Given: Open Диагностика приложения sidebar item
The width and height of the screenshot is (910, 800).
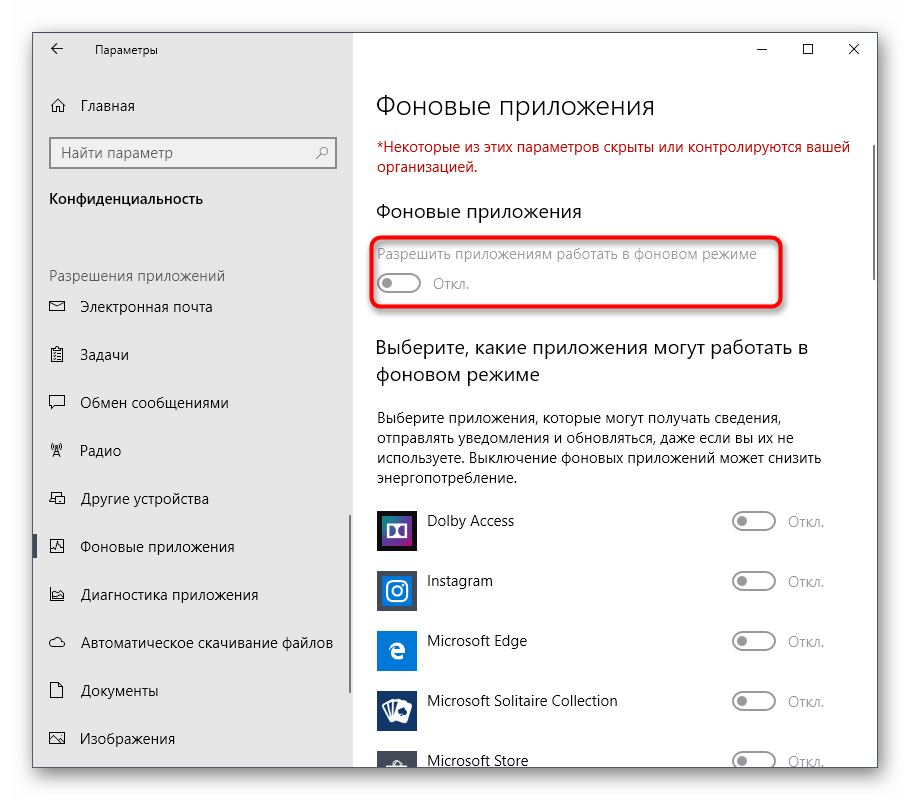Looking at the screenshot, I should tap(169, 595).
